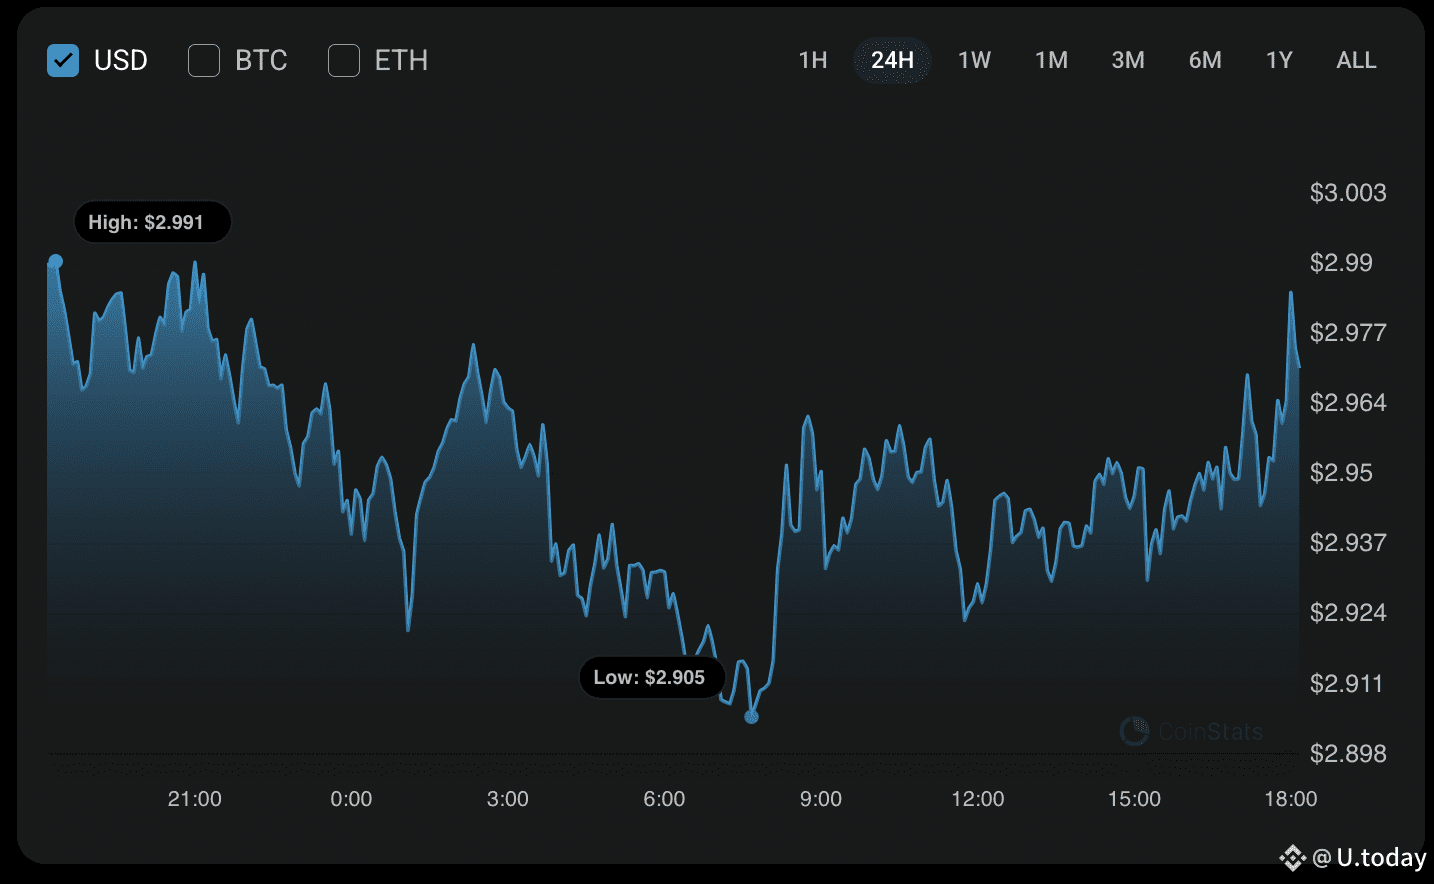Click the 3:00 time axis label
Viewport: 1434px width, 884px height.
click(508, 799)
